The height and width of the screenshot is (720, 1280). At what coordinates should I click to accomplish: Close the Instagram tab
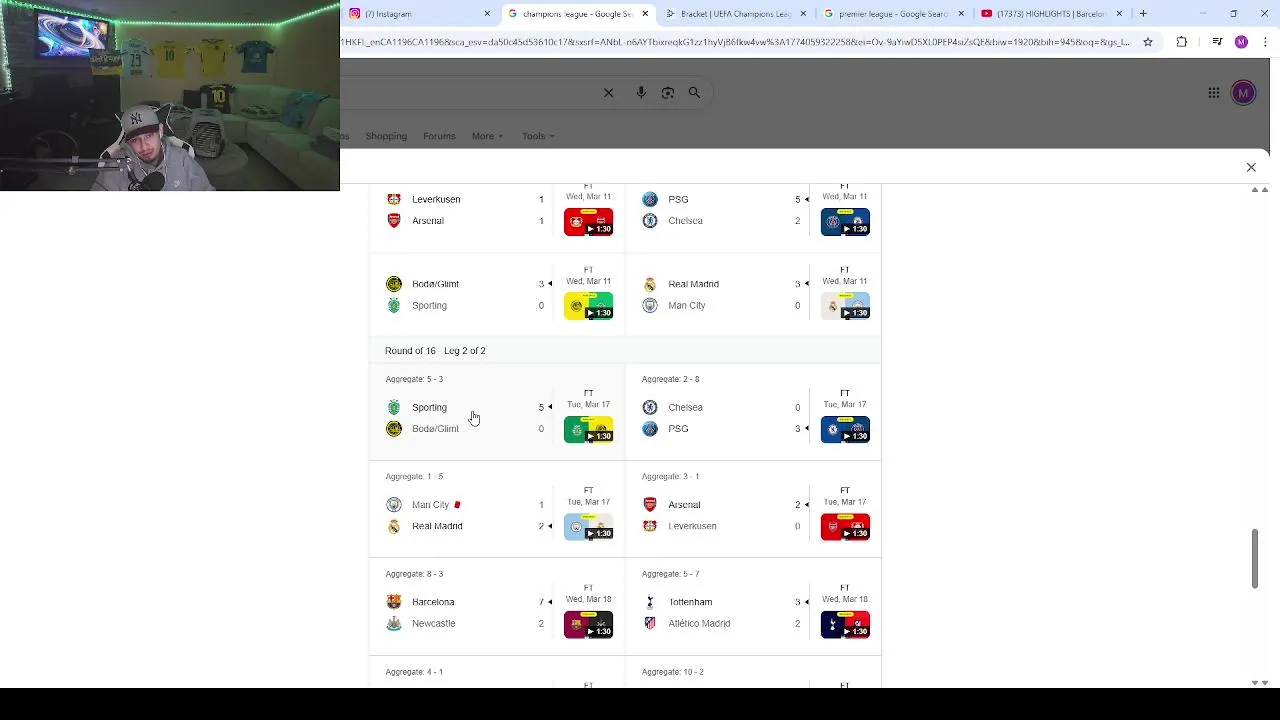click(x=487, y=14)
